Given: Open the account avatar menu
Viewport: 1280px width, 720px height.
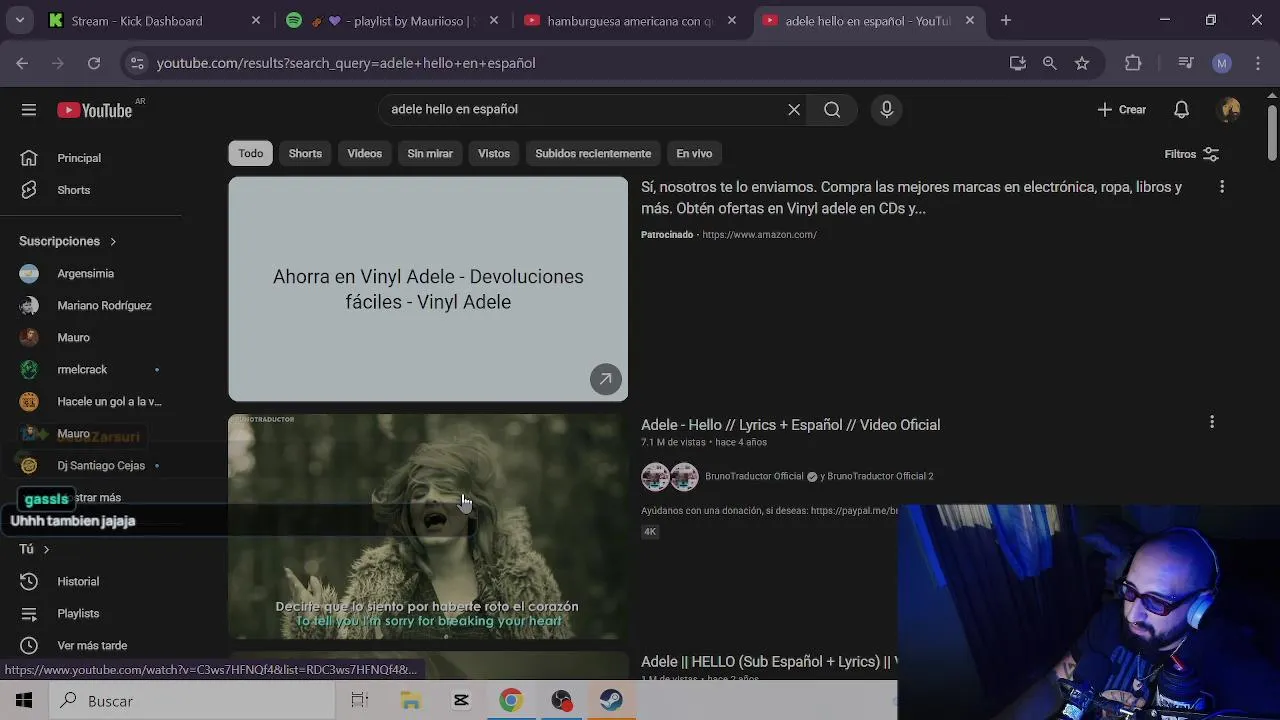Looking at the screenshot, I should coord(1230,110).
